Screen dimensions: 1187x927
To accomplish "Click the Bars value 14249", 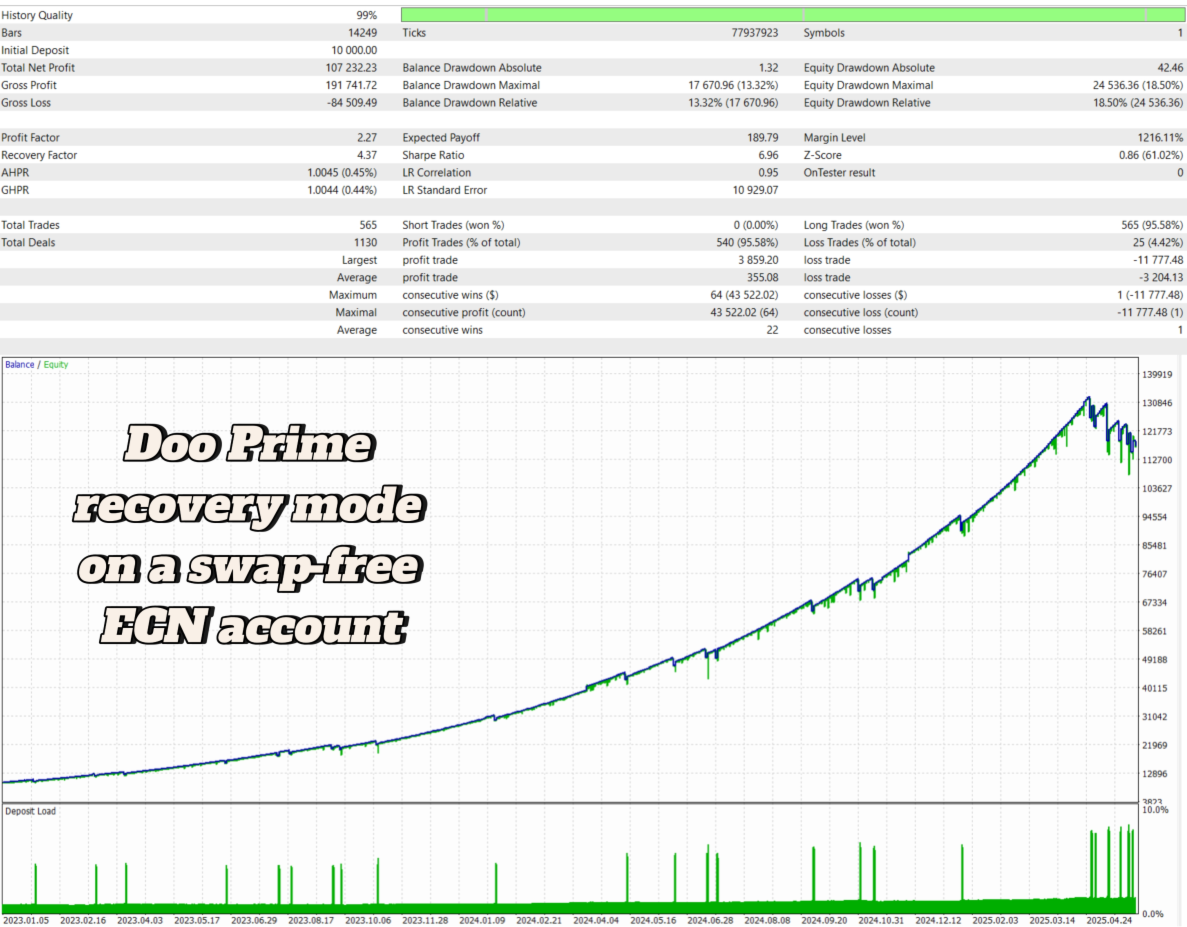I will 362,33.
